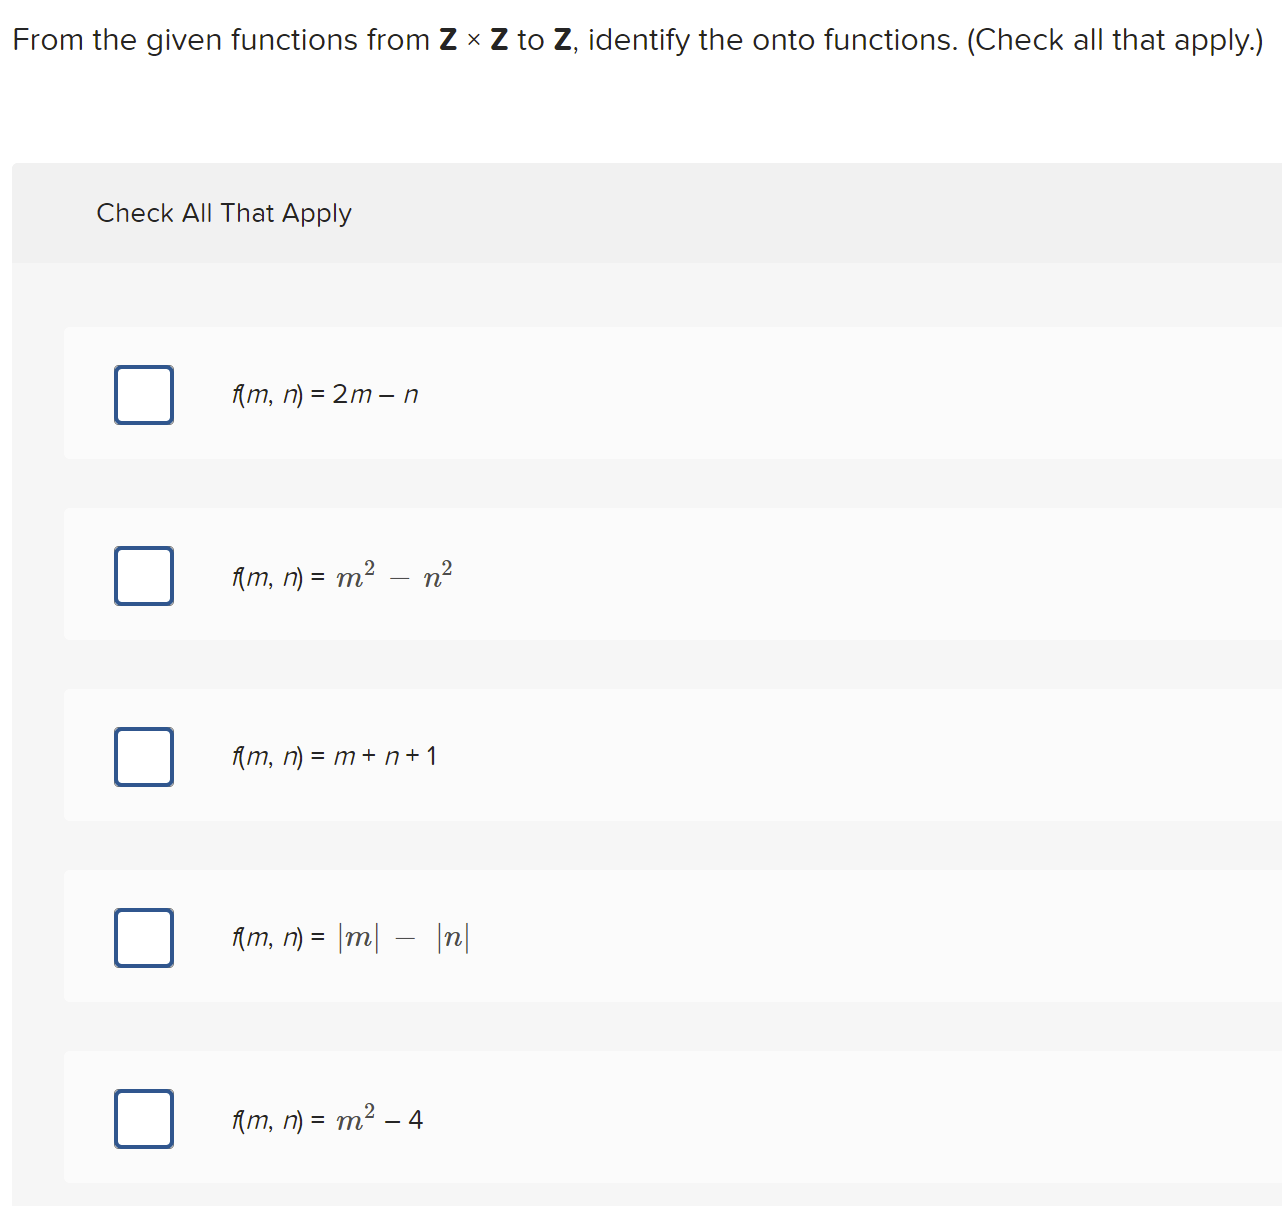Mark the m² − 4 option checkbox
The height and width of the screenshot is (1206, 1282).
coord(144,1119)
